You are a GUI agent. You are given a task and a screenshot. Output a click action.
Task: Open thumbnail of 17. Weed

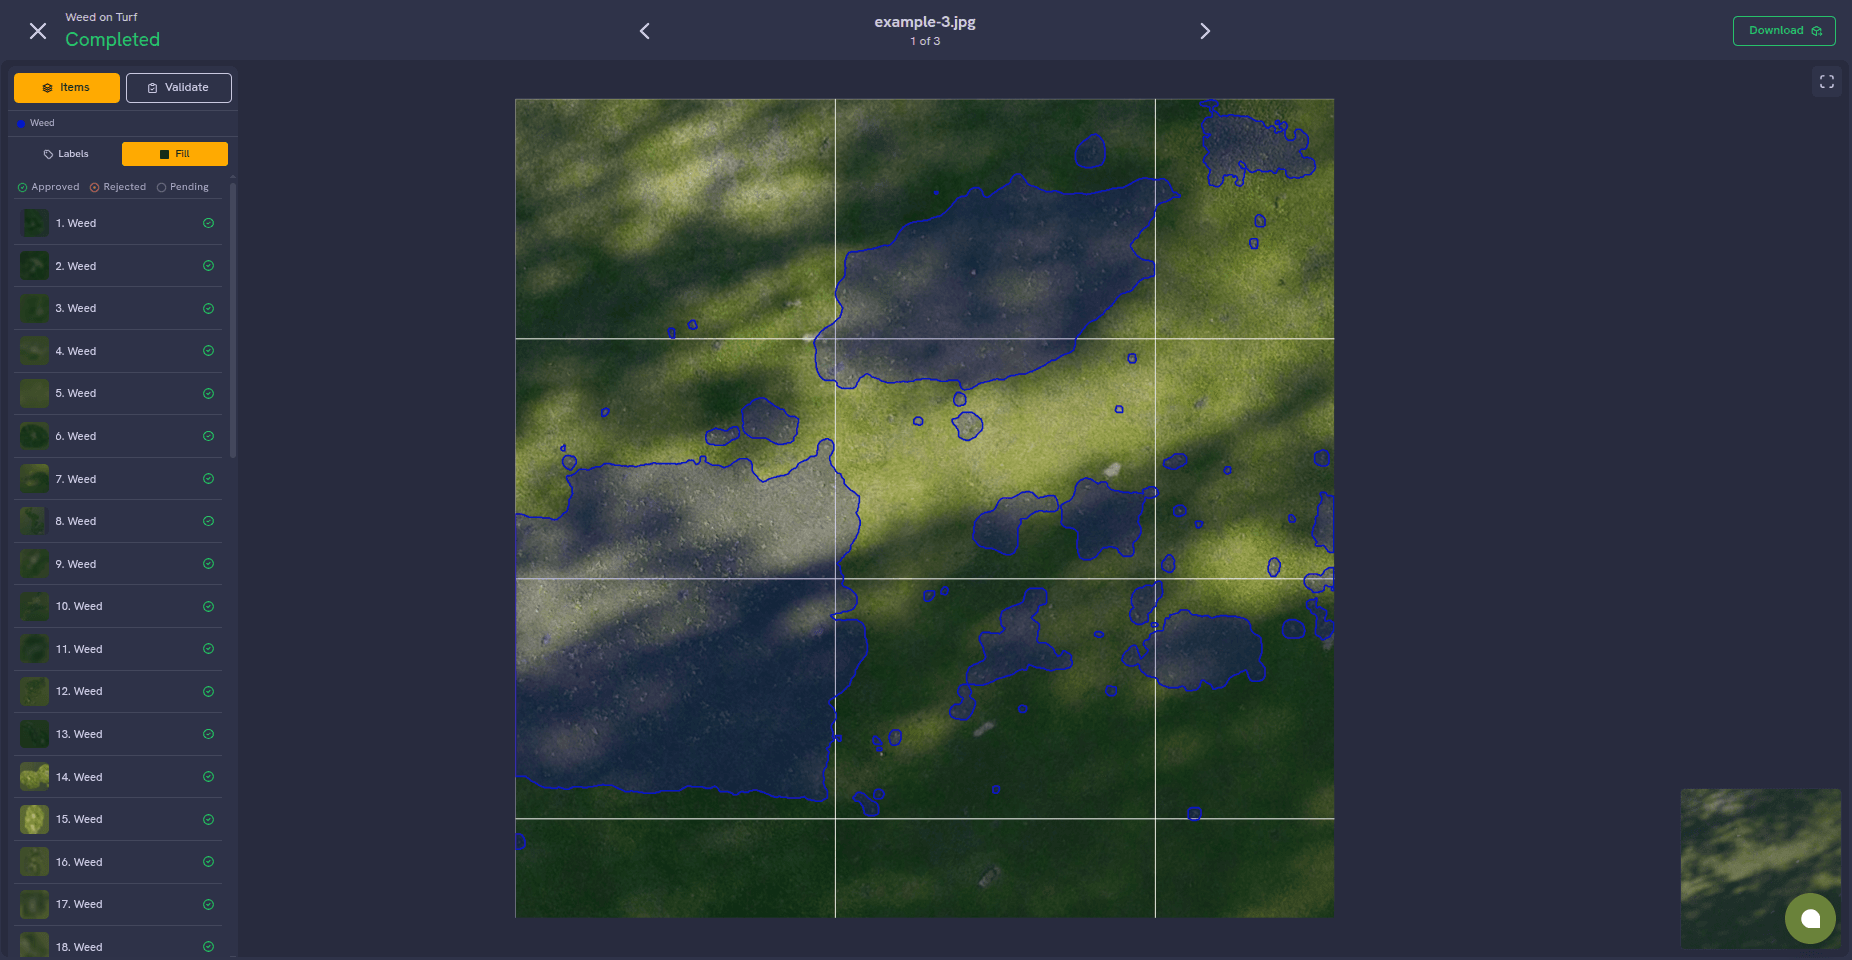click(x=35, y=904)
